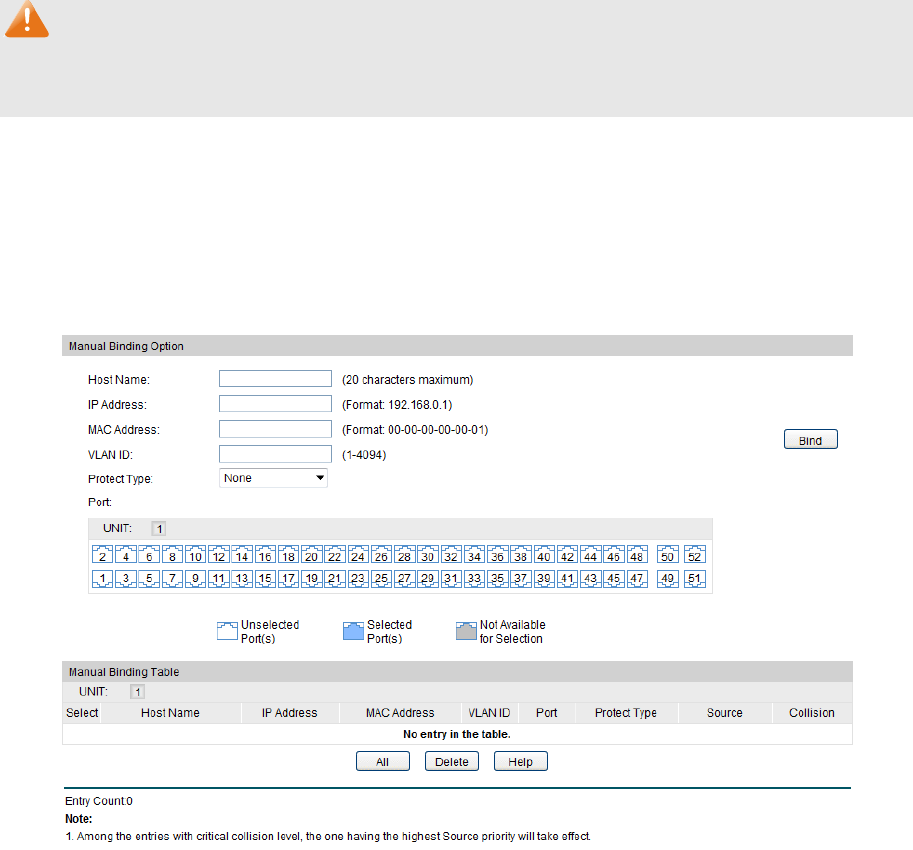Image resolution: width=913 pixels, height=850 pixels.
Task: Click the Delete button
Action: [x=452, y=762]
